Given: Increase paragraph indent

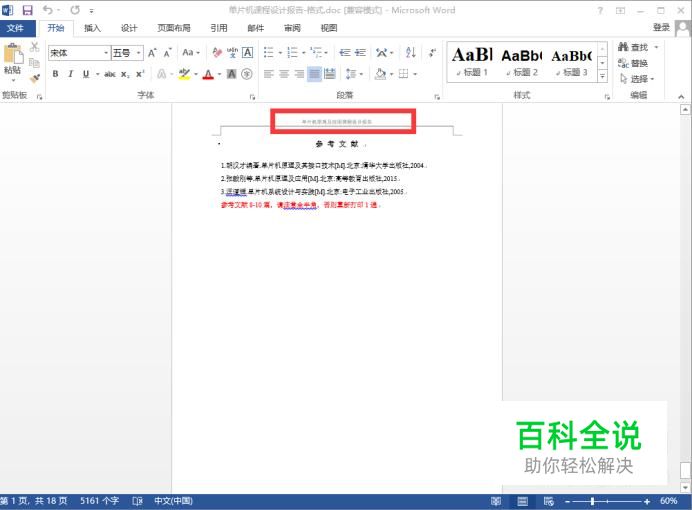Looking at the screenshot, I should 361,53.
